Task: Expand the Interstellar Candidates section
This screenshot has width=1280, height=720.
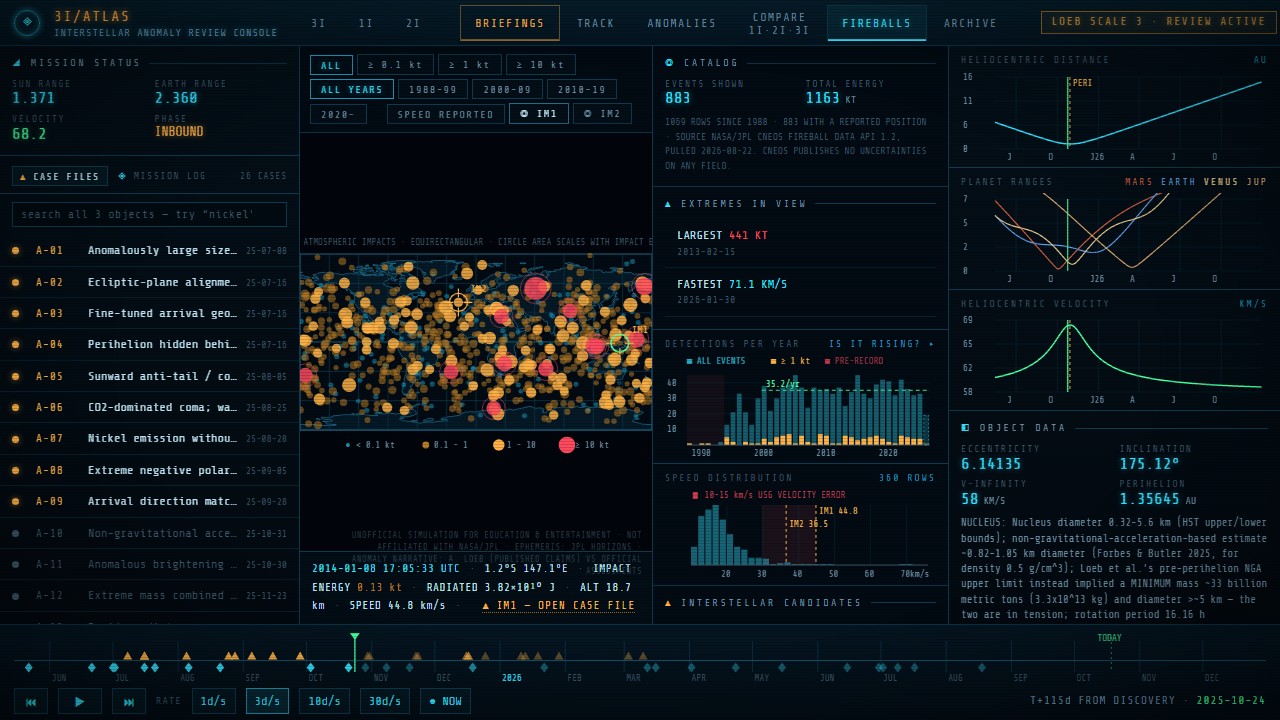Action: click(800, 603)
